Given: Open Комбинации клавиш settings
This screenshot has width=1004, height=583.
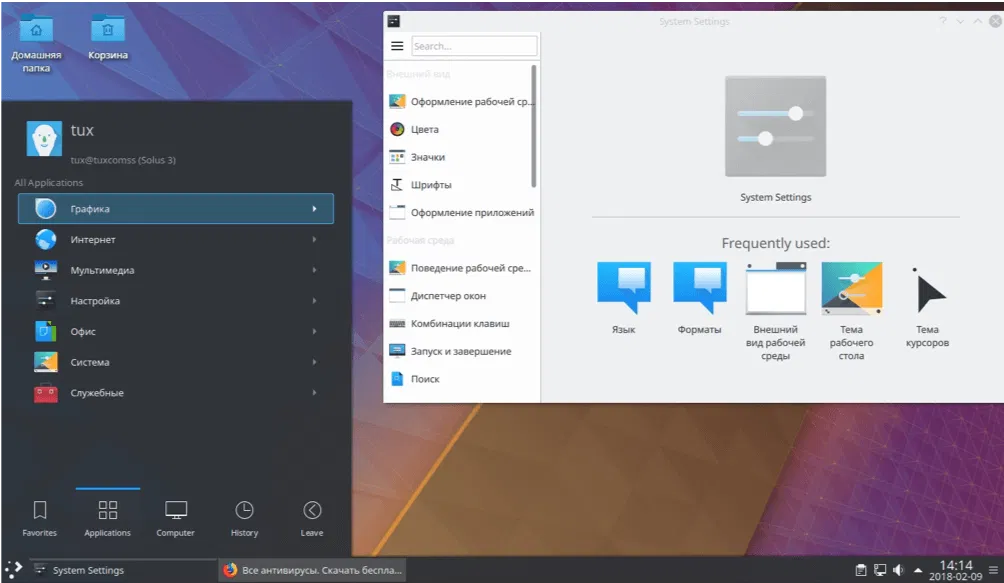Looking at the screenshot, I should tap(461, 323).
